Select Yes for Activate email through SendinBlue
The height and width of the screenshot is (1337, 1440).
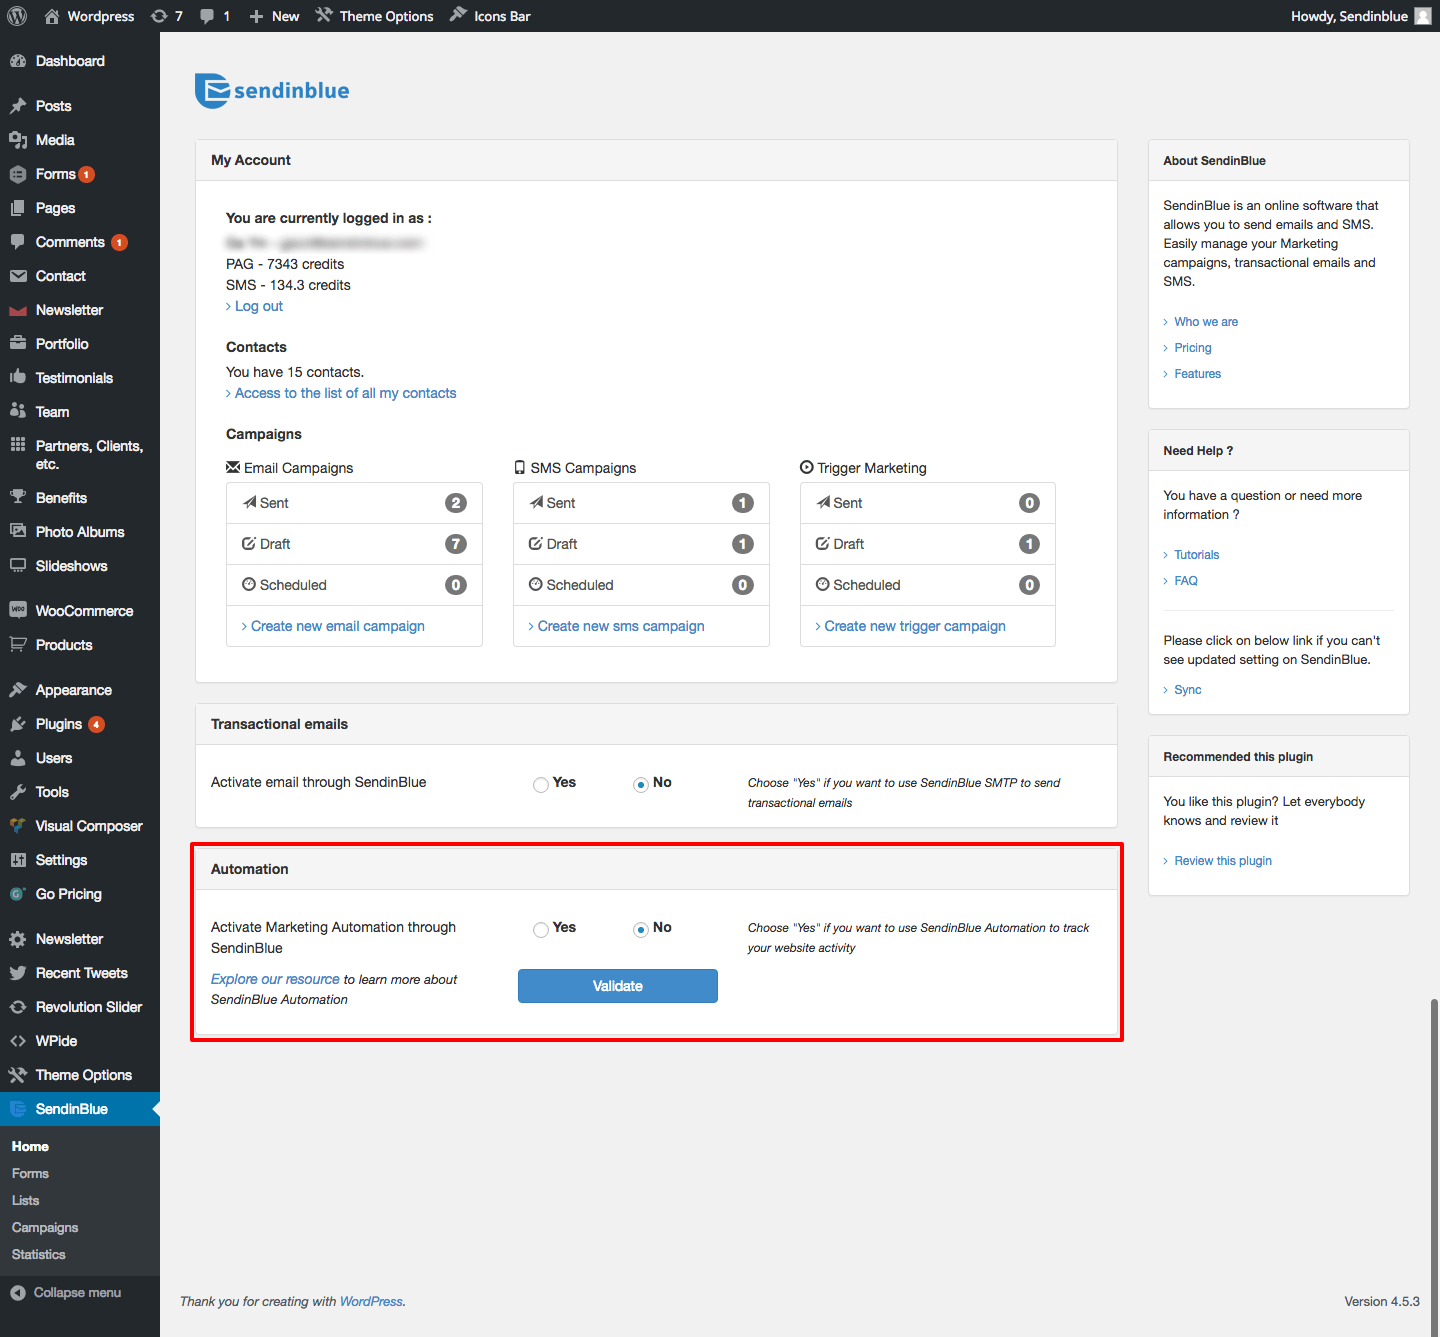click(x=541, y=785)
